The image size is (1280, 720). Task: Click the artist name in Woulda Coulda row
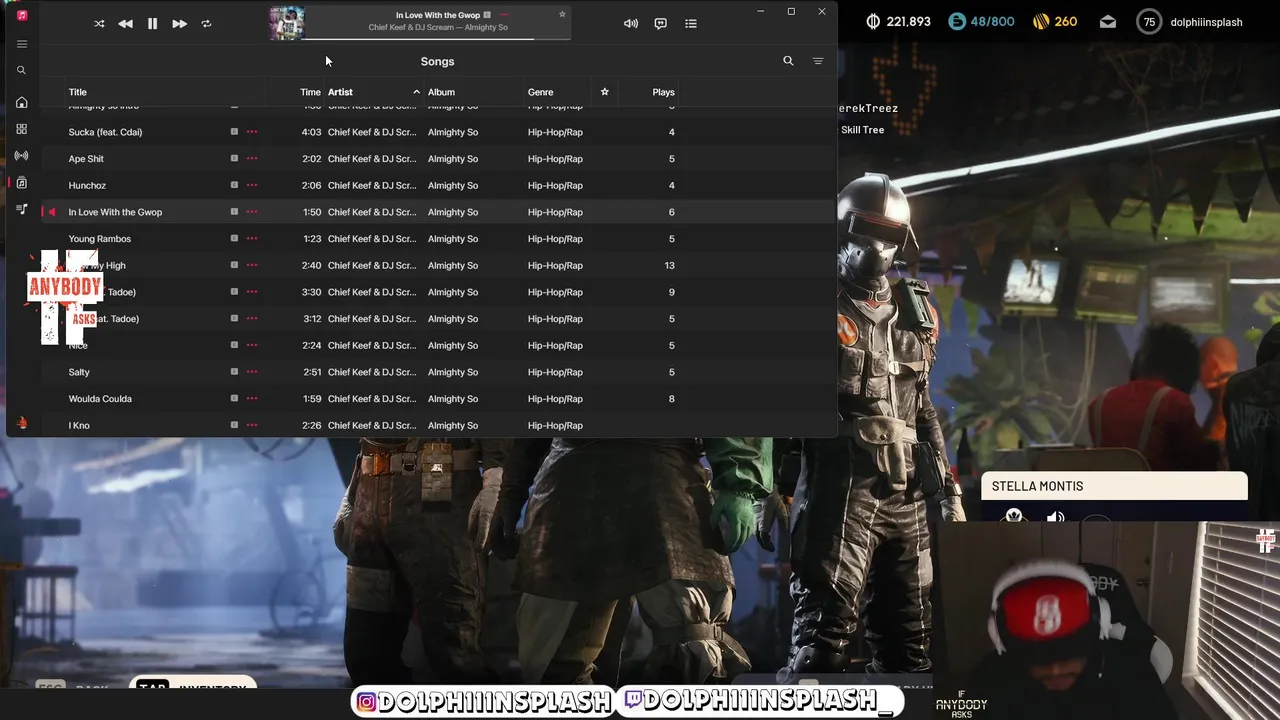pyautogui.click(x=372, y=399)
